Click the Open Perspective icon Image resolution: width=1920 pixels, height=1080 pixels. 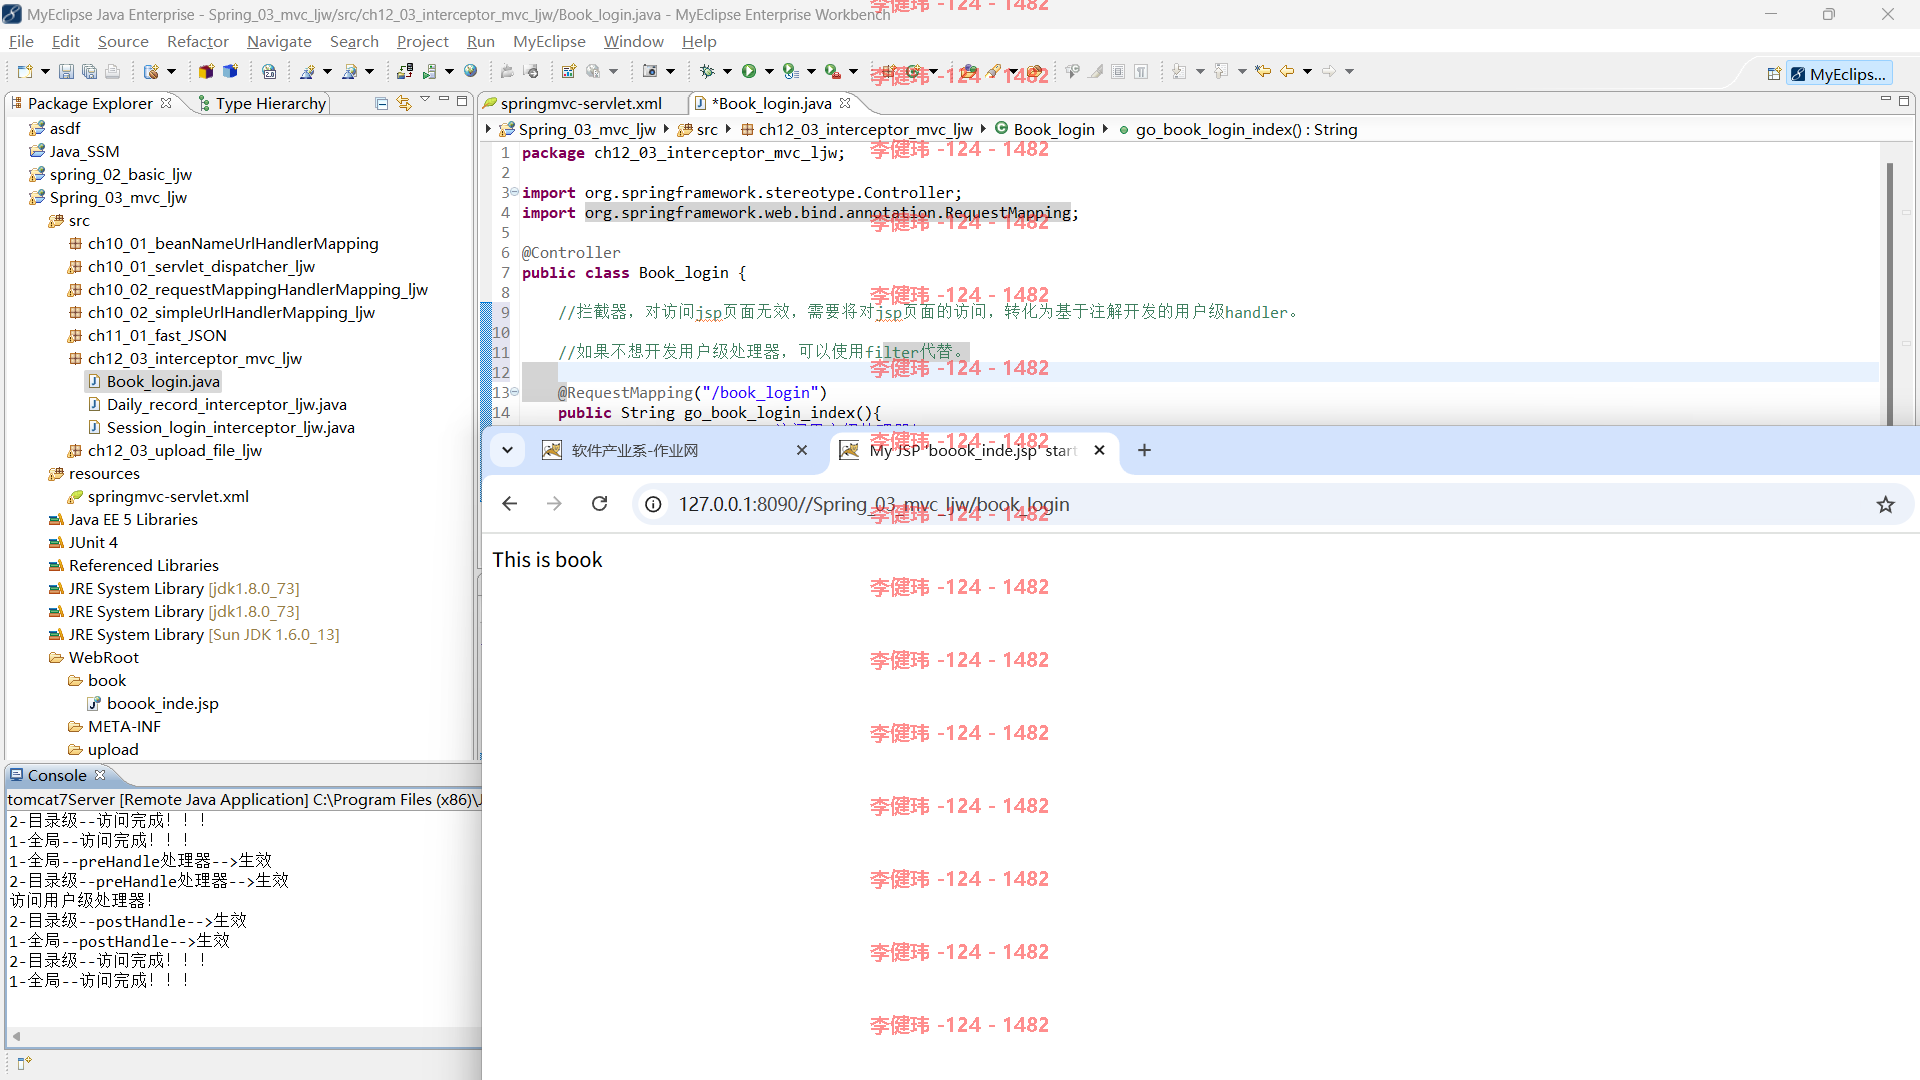[x=1774, y=74]
